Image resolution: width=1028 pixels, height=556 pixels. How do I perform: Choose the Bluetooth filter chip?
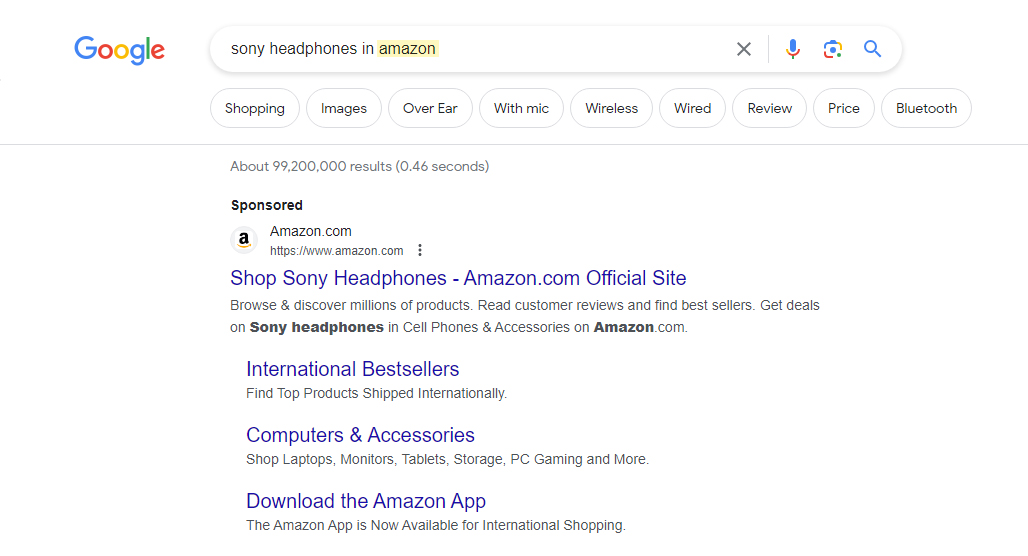point(926,108)
